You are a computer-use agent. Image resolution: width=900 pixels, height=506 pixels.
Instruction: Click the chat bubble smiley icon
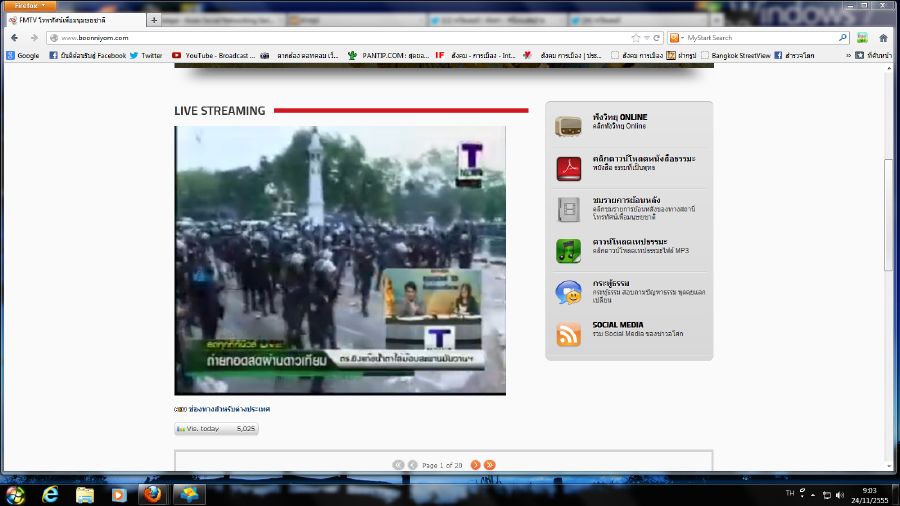[x=568, y=292]
